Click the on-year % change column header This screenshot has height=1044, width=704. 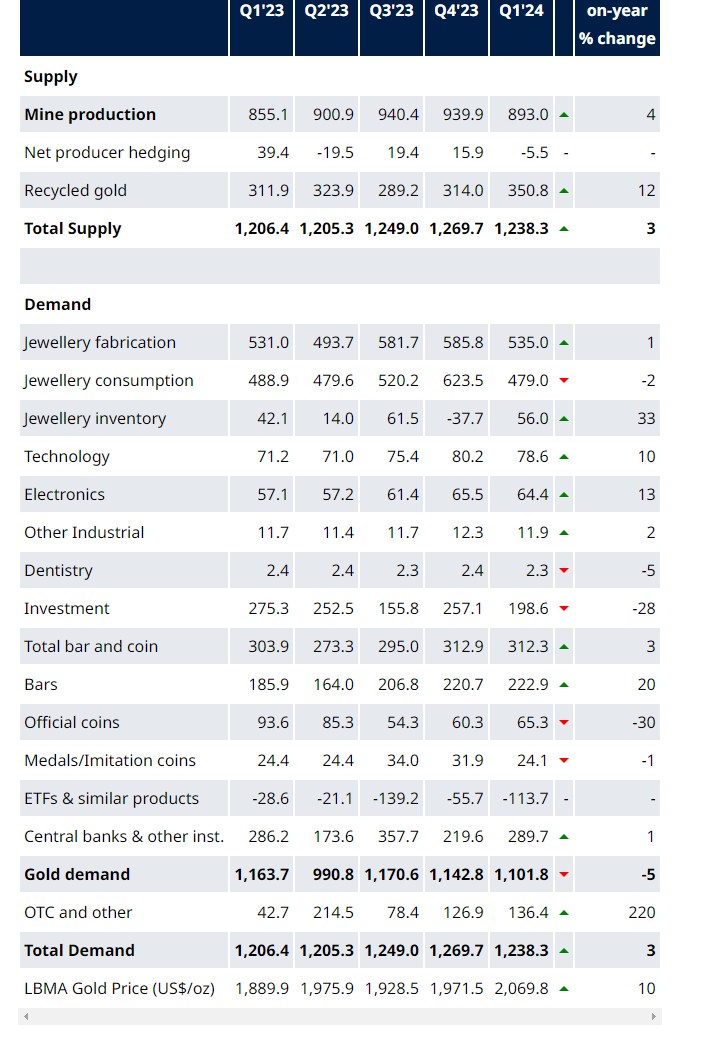[617, 25]
